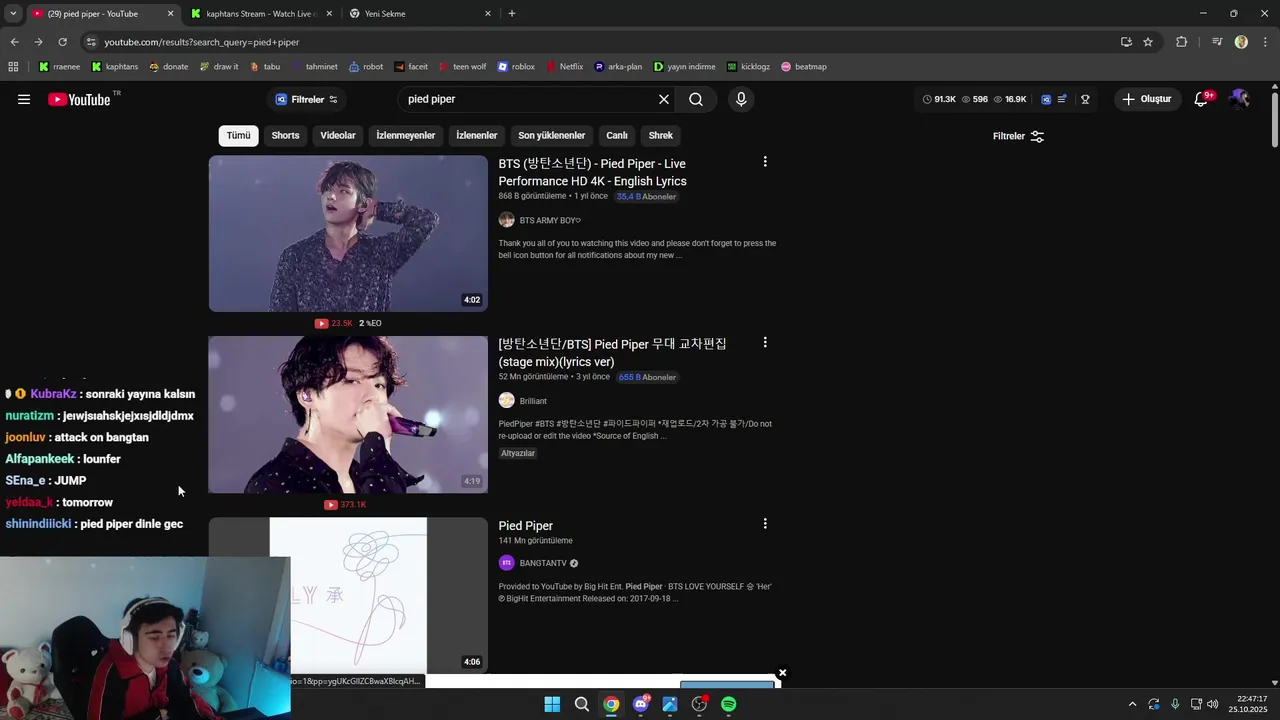
Task: Open the YouTube guide hamburger menu
Action: 24,99
